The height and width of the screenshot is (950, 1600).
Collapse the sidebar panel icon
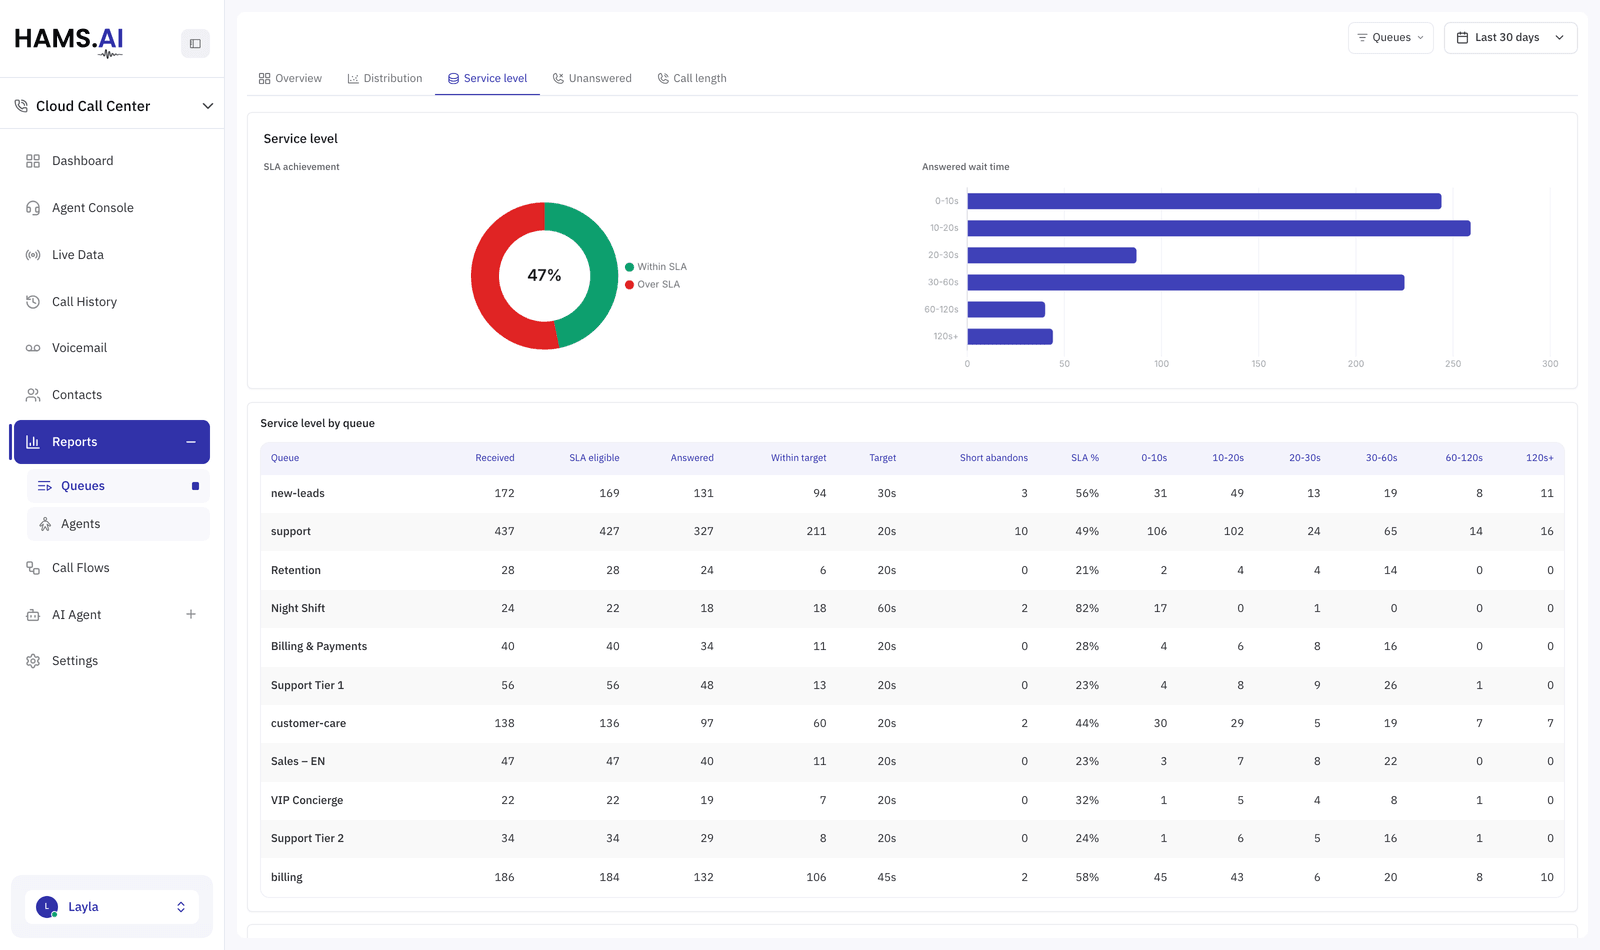[195, 44]
